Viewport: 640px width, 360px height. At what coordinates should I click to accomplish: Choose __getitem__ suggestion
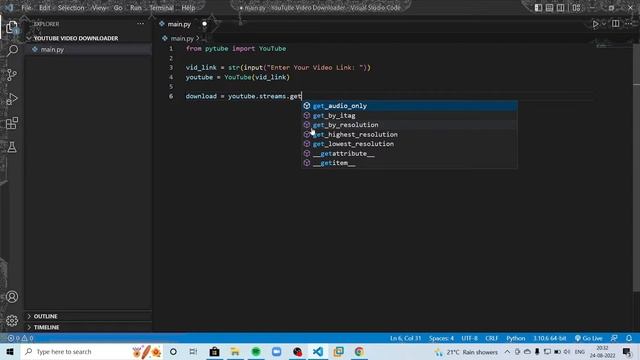[409, 163]
